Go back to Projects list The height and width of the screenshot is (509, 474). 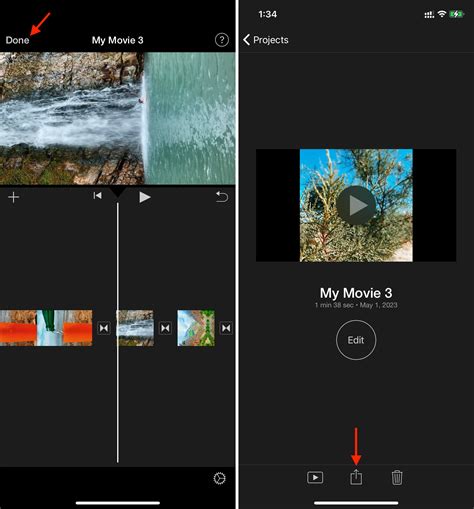pos(266,40)
